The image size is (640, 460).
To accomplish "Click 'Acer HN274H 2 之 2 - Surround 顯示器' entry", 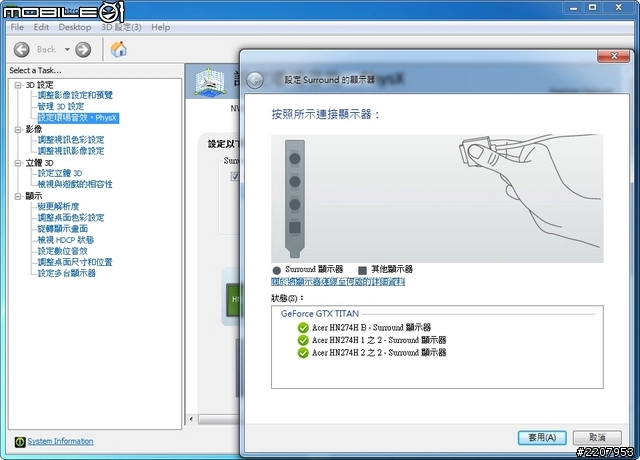I will 379,353.
